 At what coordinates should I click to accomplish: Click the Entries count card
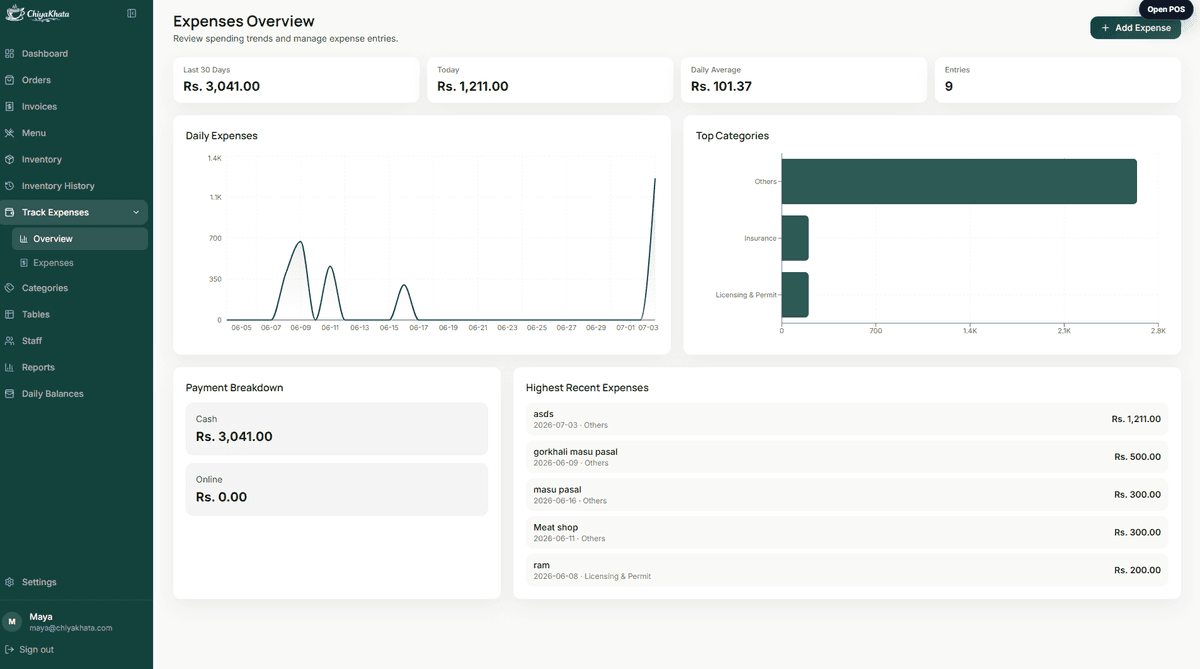(x=1058, y=80)
